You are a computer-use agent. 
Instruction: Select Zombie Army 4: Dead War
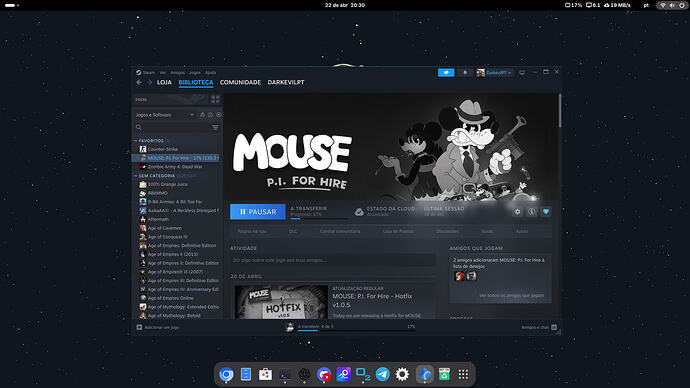pos(175,167)
